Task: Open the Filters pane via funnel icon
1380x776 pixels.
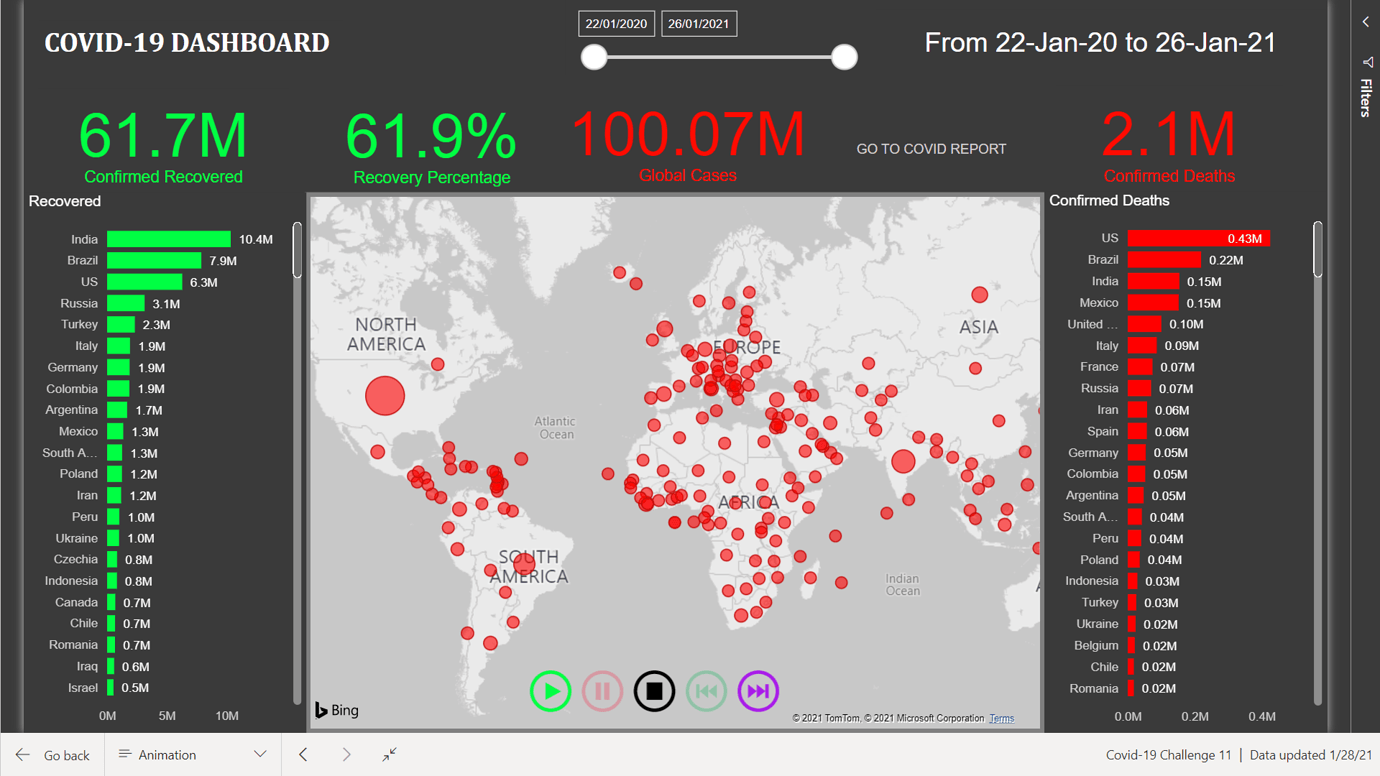Action: coord(1367,62)
